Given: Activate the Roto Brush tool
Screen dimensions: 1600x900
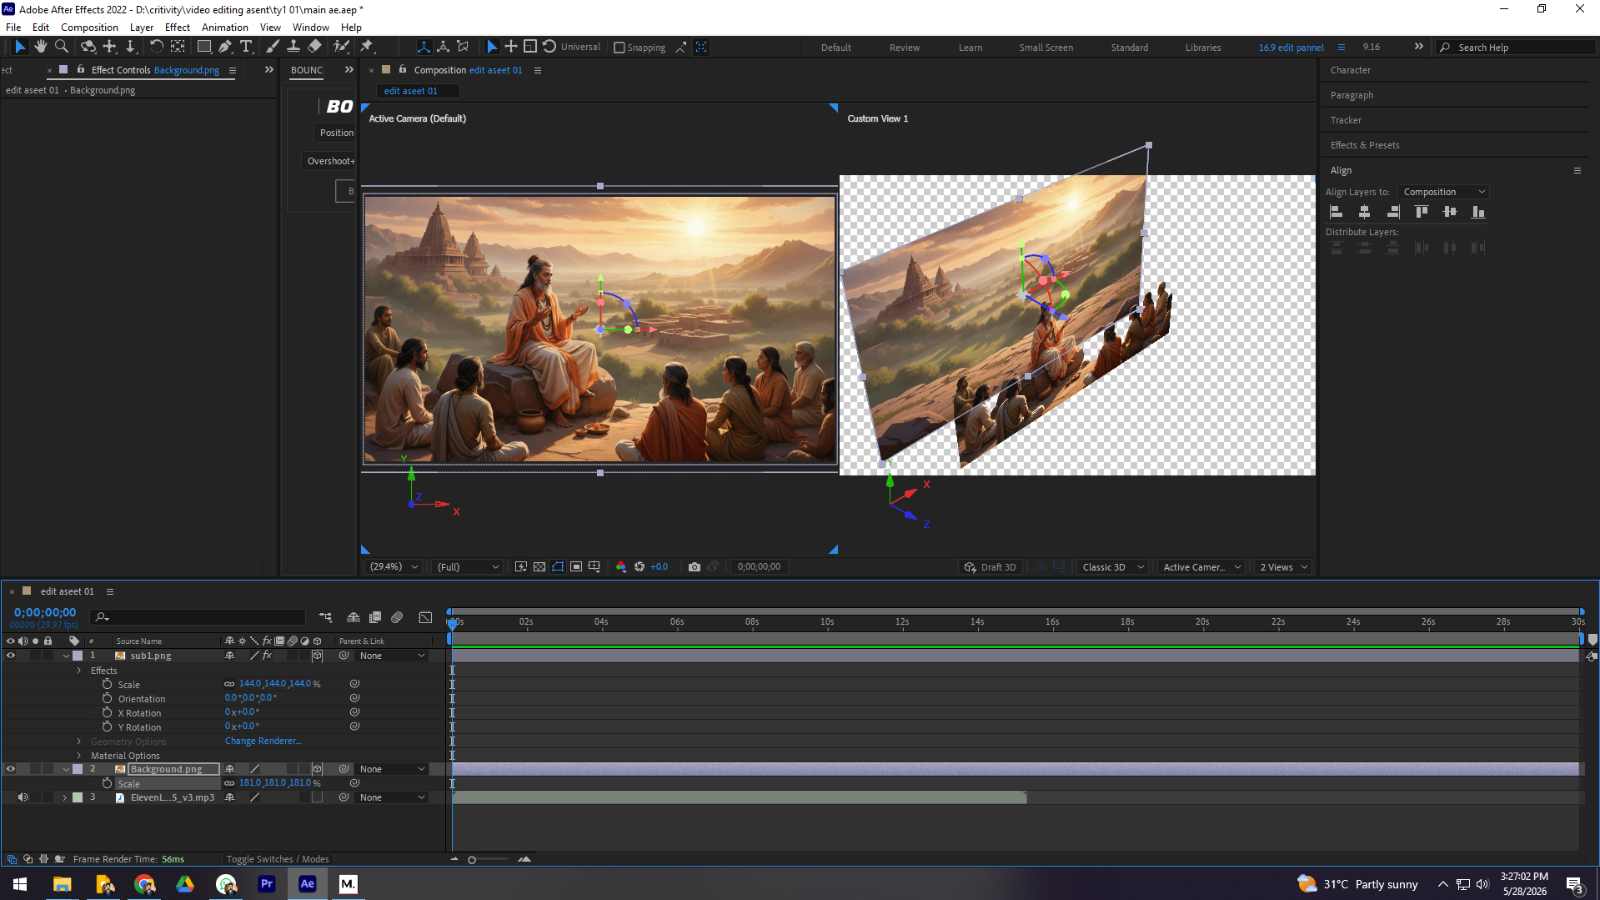Looking at the screenshot, I should click(x=342, y=46).
